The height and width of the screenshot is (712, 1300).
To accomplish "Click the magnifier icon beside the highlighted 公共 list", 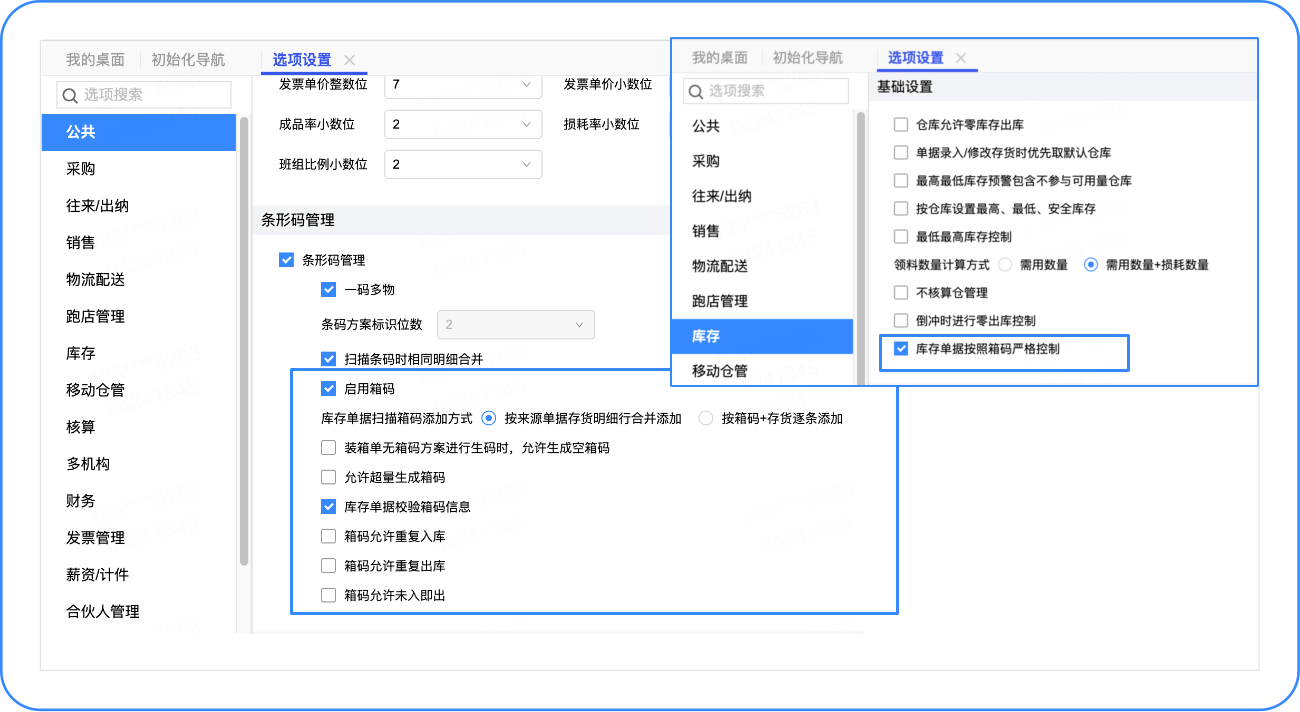I will pos(70,95).
